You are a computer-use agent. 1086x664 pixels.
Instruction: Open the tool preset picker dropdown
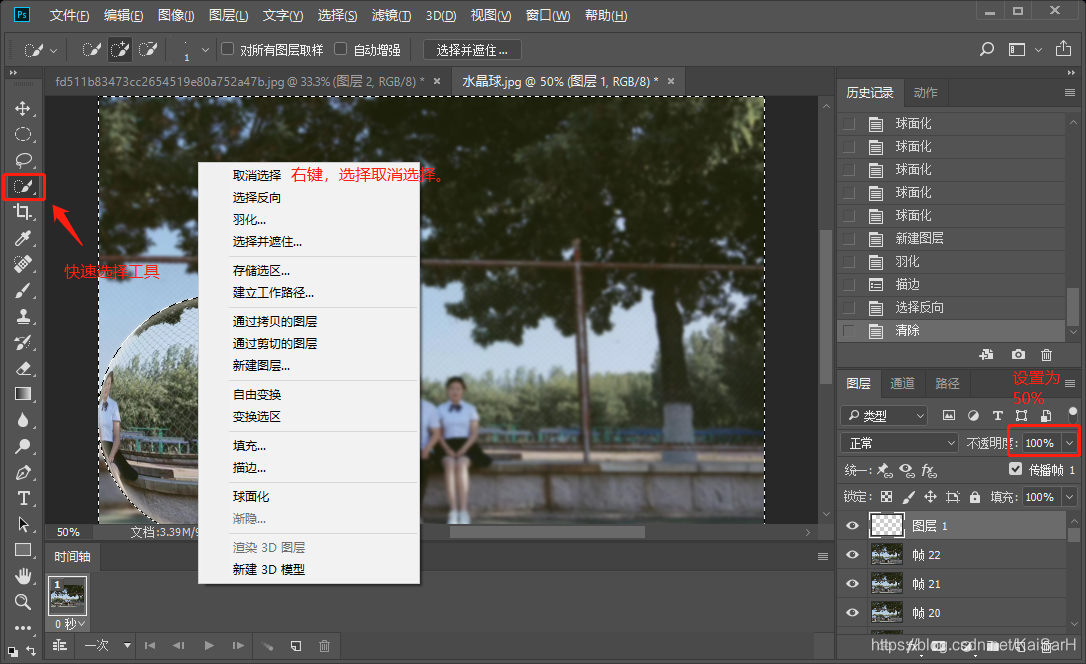click(53, 50)
